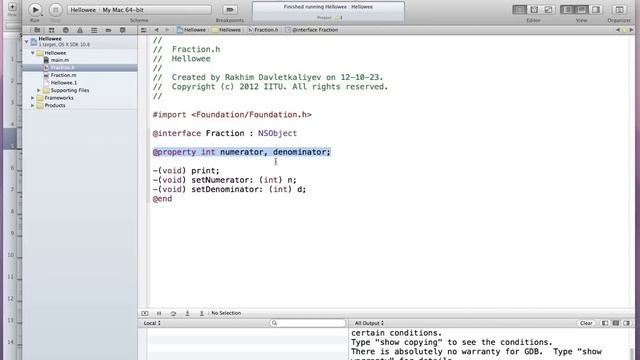This screenshot has height=360, width=640.
Task: Show the Search navigator
Action: [66, 30]
